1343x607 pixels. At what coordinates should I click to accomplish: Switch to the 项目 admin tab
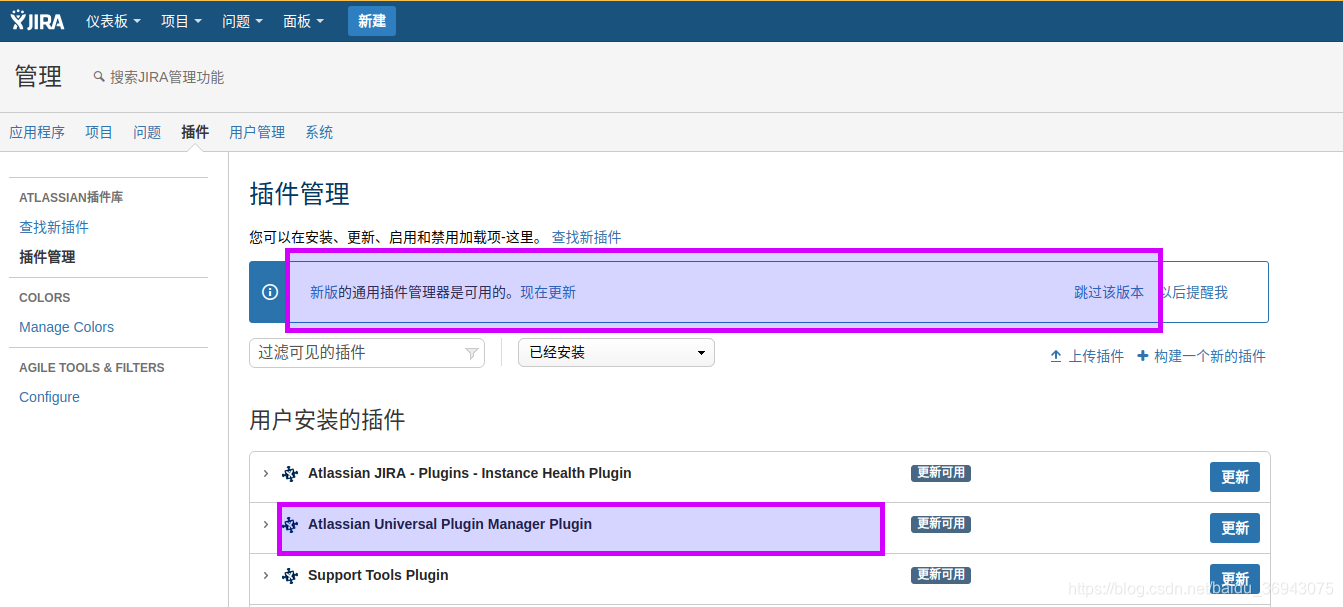click(99, 132)
